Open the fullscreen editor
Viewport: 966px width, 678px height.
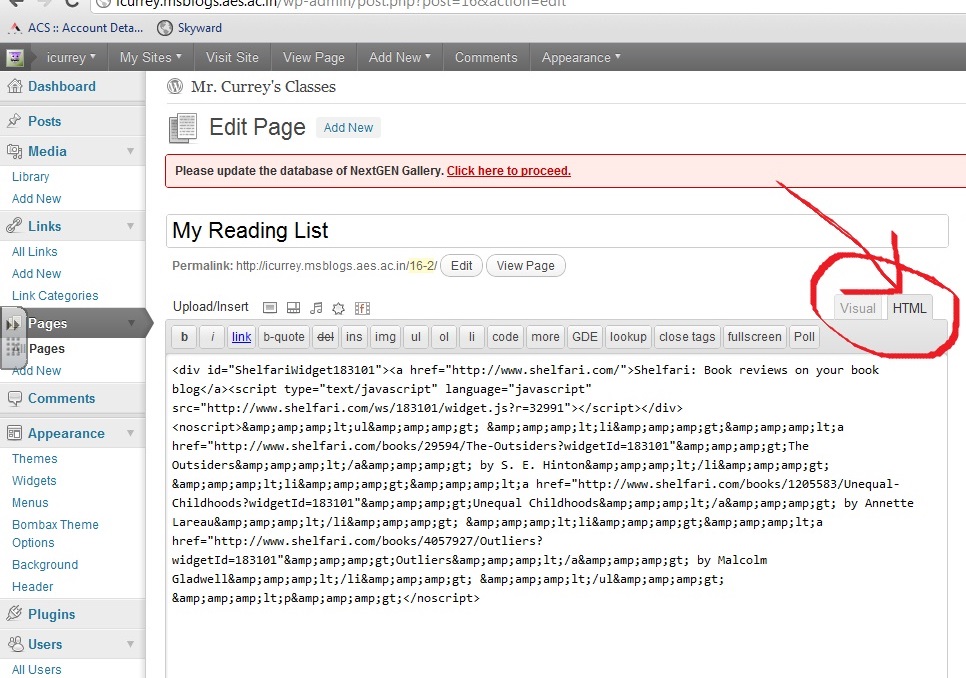pyautogui.click(x=754, y=337)
